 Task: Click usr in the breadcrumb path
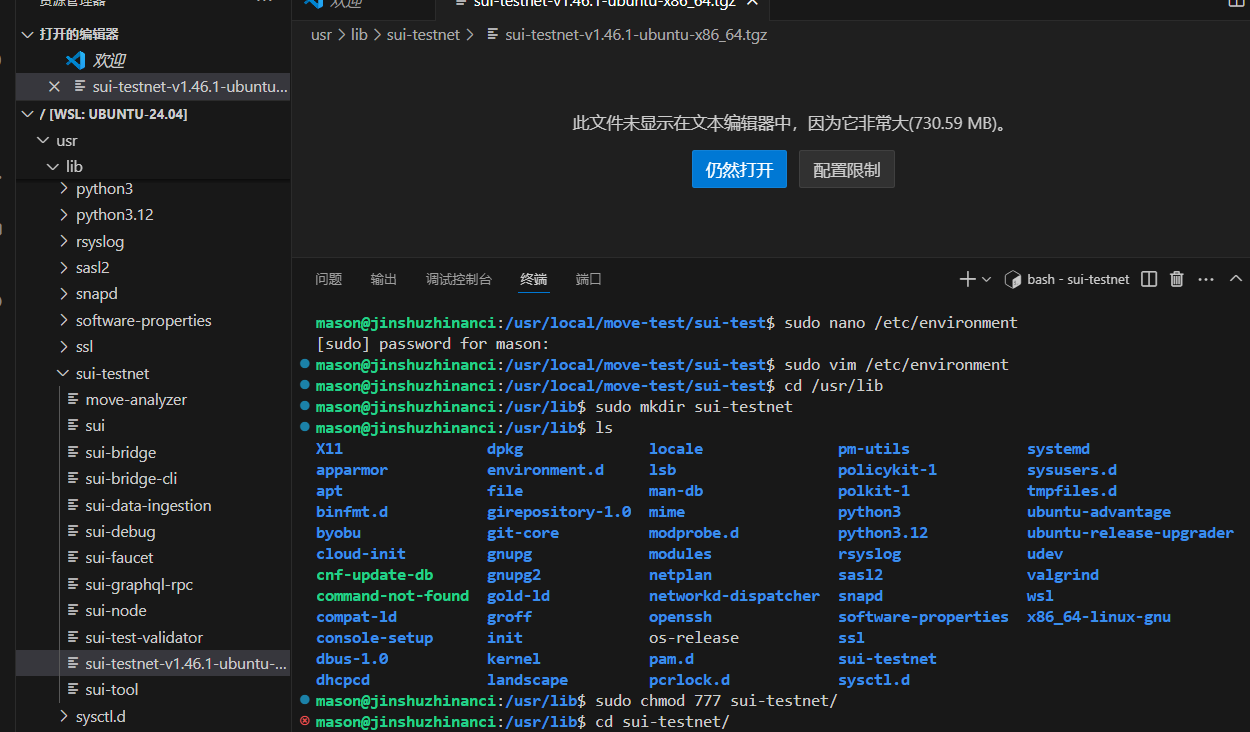321,34
